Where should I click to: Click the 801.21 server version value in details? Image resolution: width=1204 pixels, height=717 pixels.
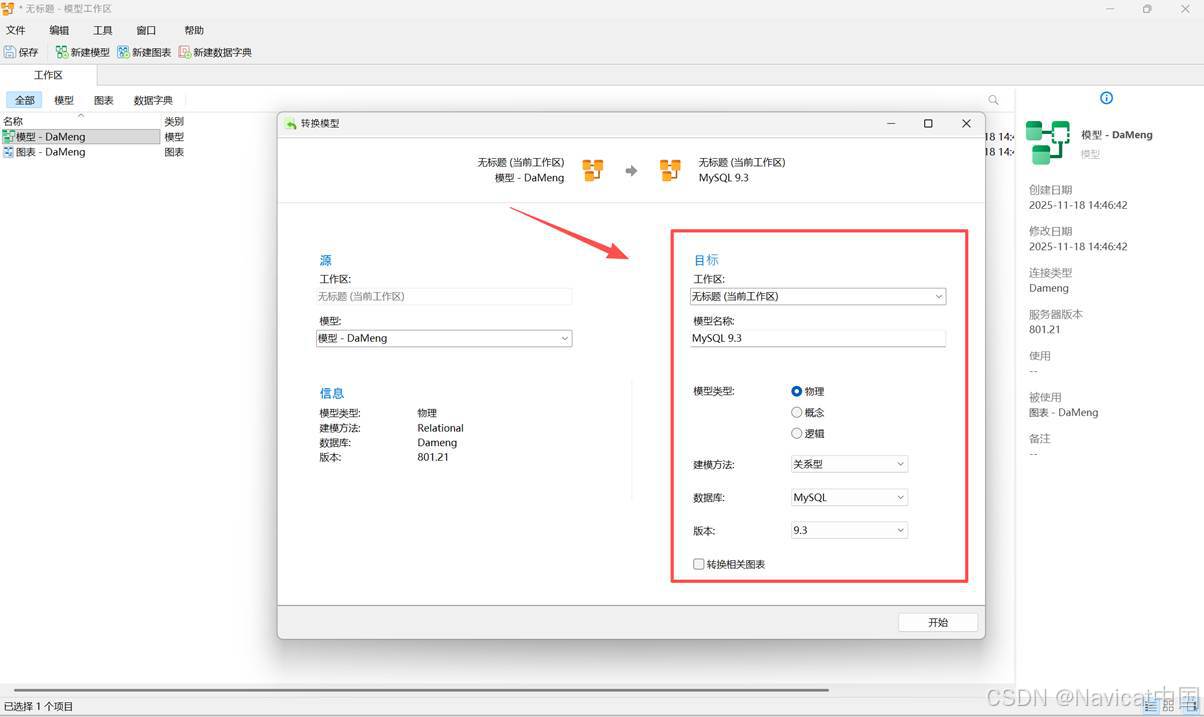[1044, 329]
